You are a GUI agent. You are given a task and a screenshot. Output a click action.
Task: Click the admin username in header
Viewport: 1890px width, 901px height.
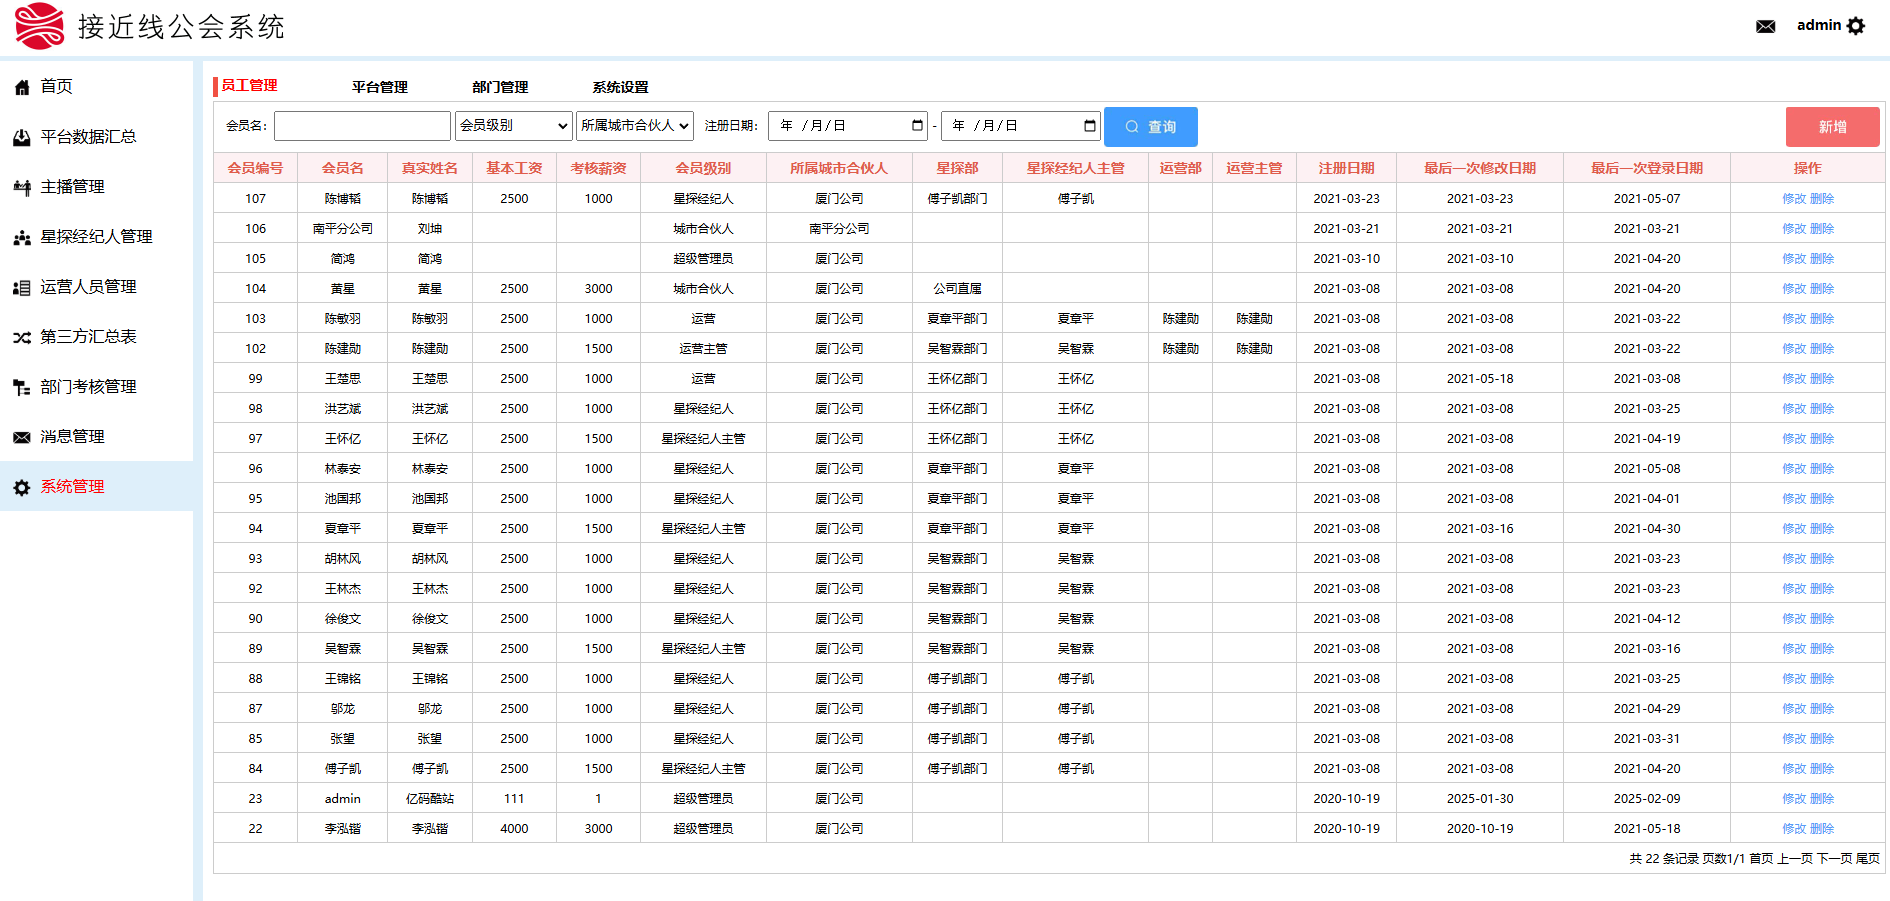click(x=1819, y=25)
